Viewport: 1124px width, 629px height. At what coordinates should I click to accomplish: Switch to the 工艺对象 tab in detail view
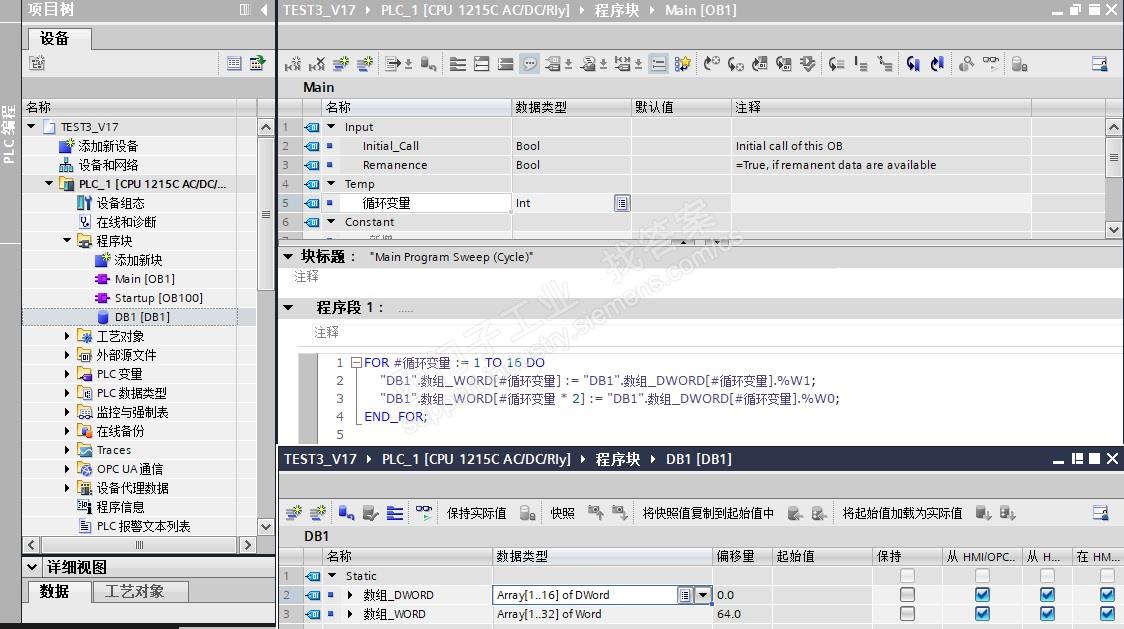(140, 592)
